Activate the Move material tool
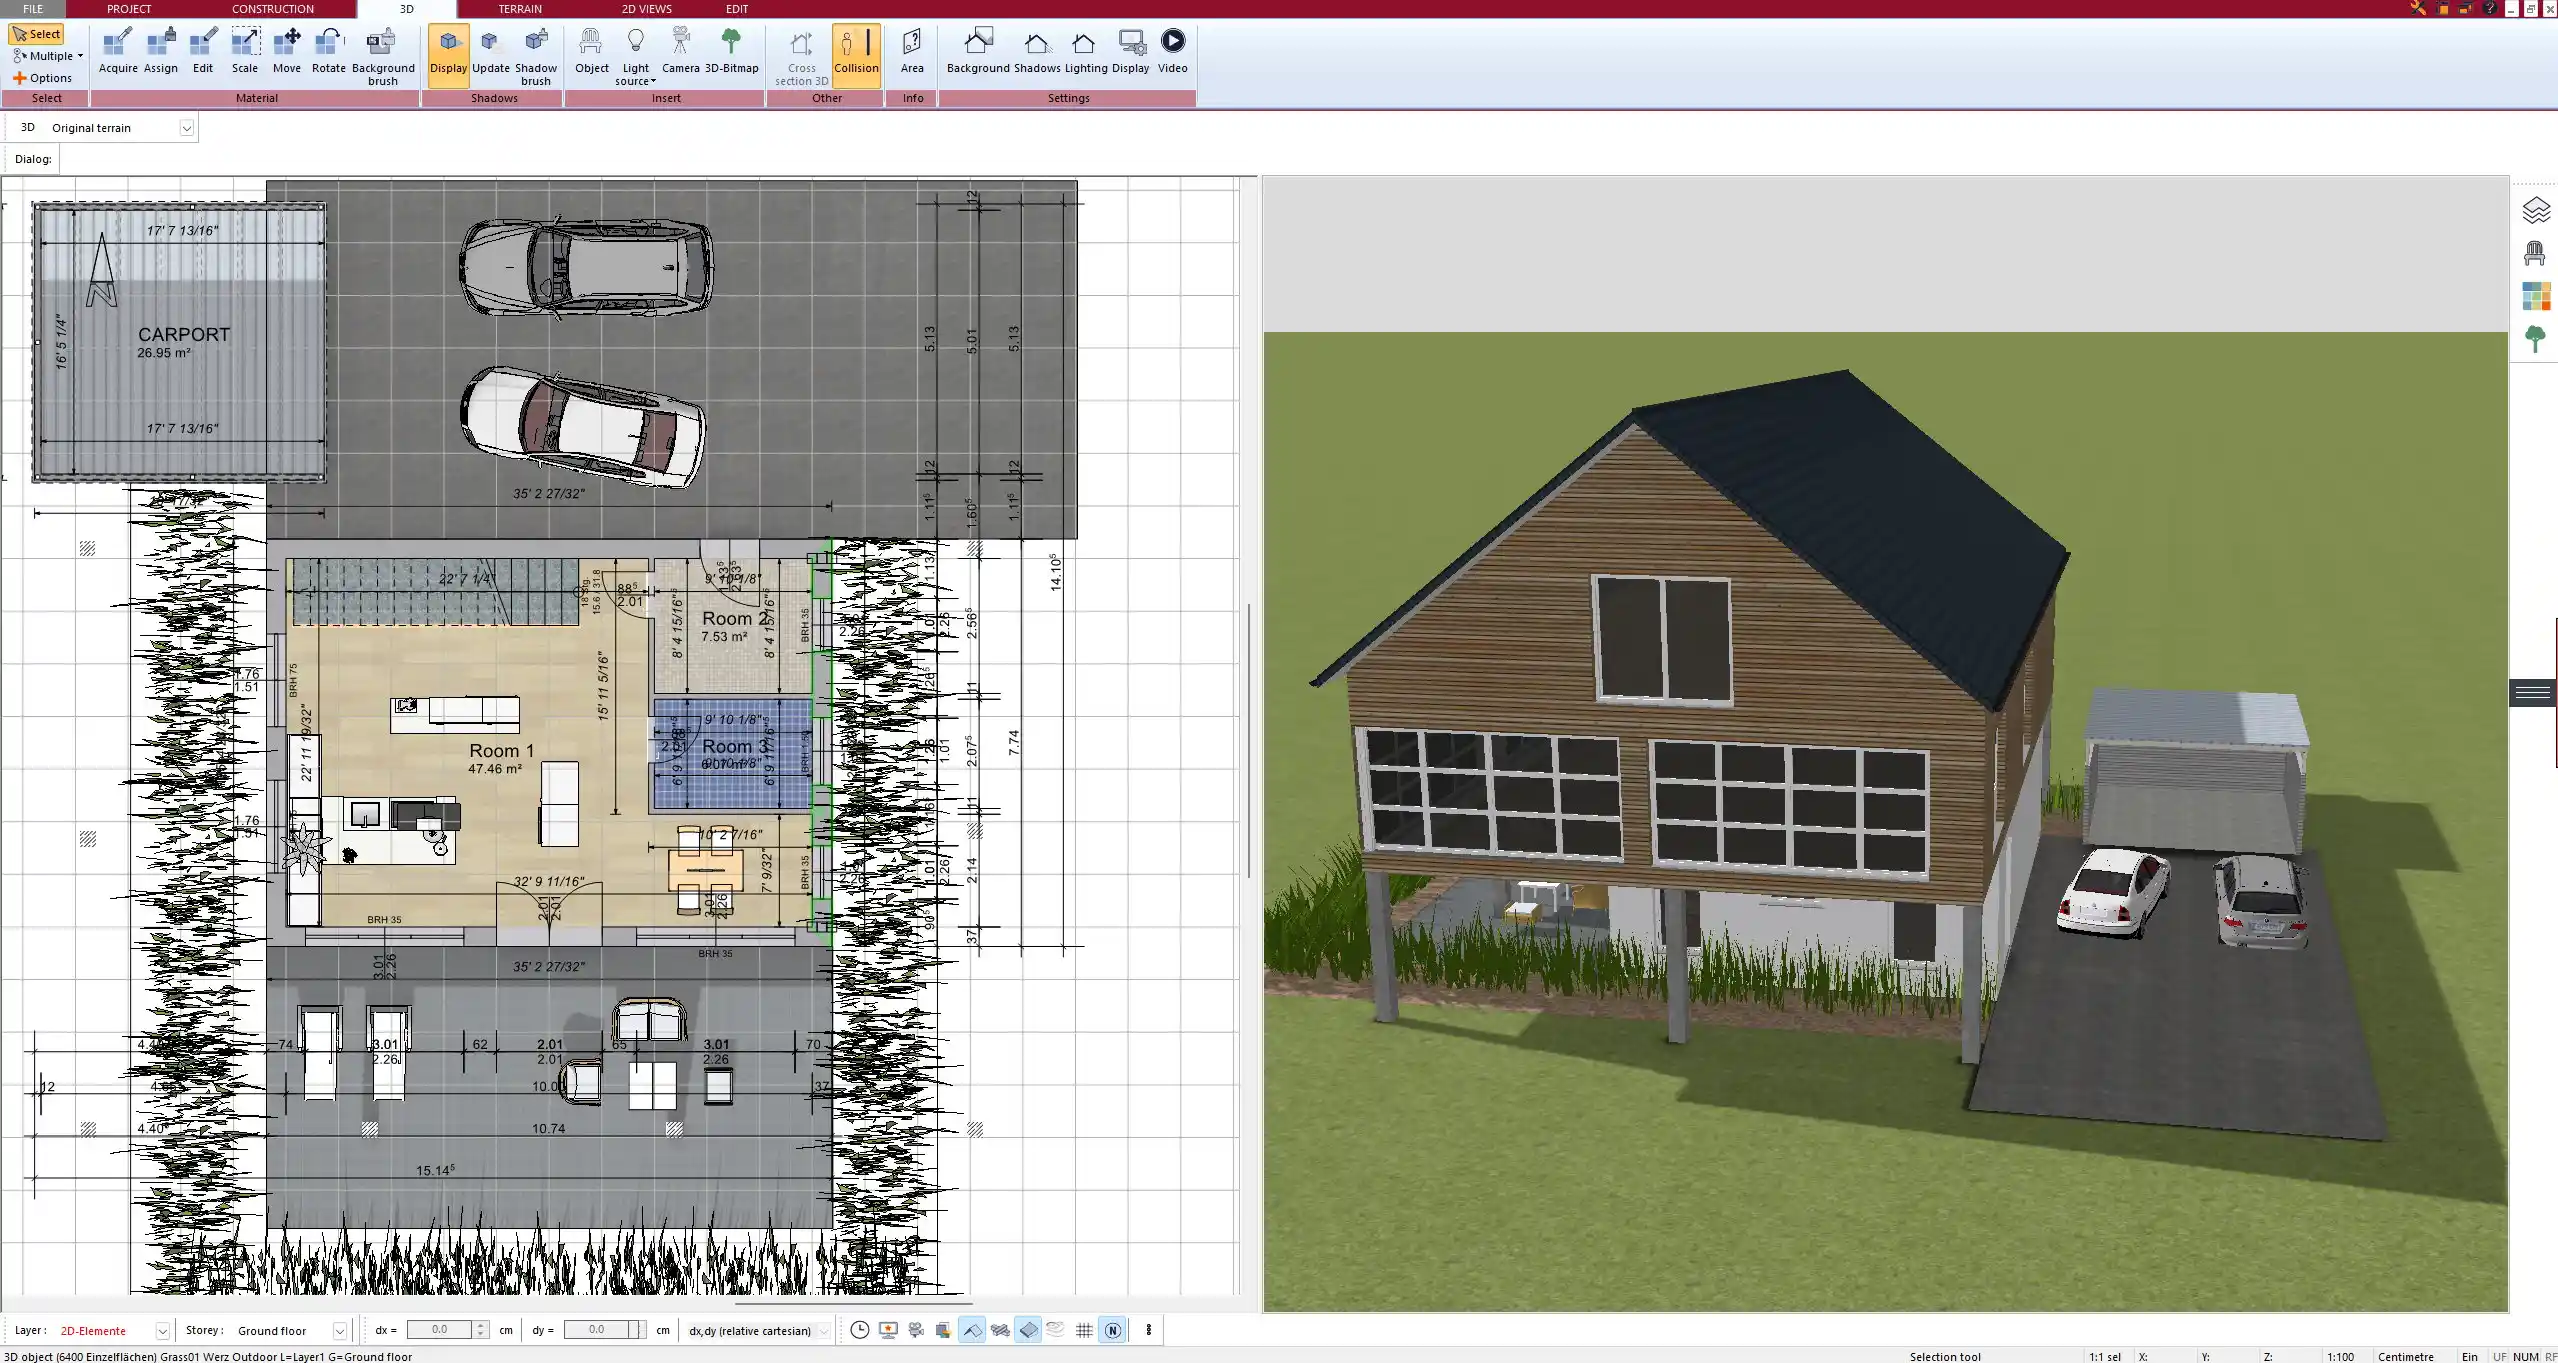The height and width of the screenshot is (1363, 2558). point(287,51)
